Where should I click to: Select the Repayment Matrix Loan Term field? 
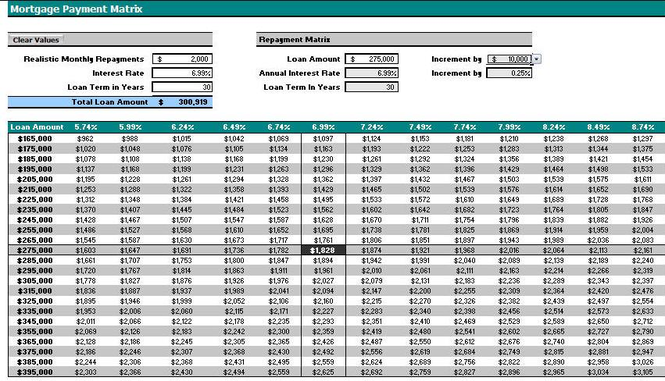pyautogui.click(x=372, y=87)
